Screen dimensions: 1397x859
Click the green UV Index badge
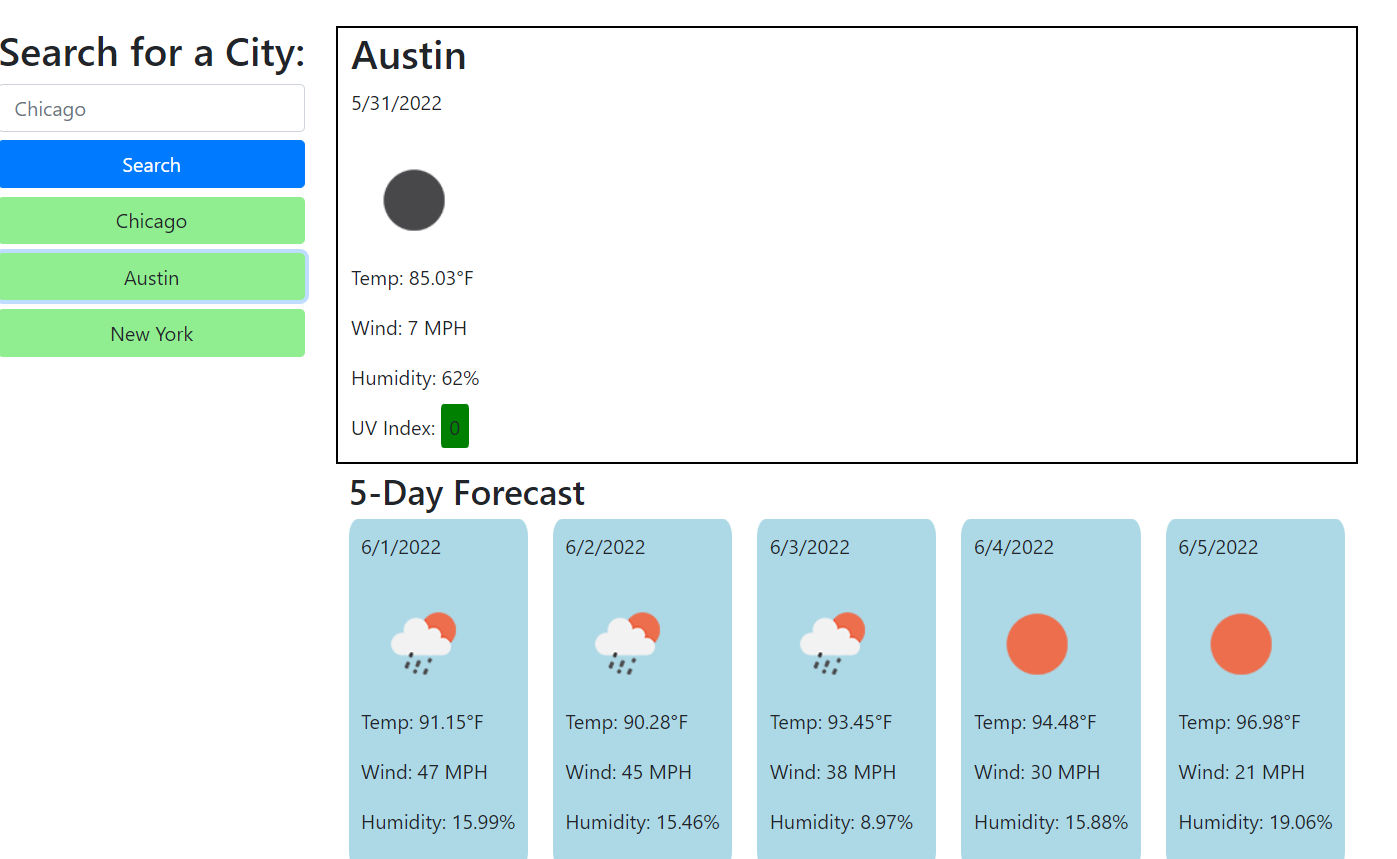455,427
